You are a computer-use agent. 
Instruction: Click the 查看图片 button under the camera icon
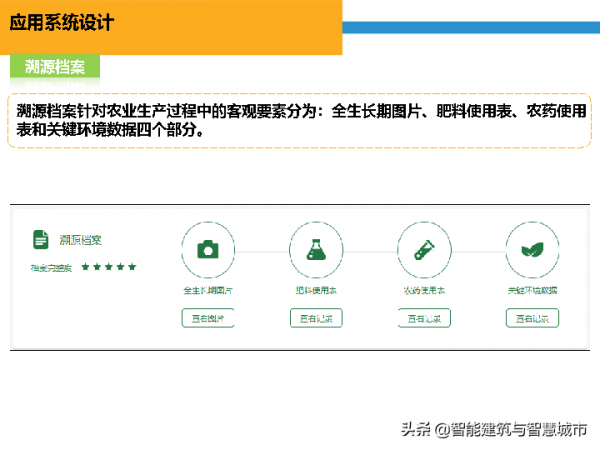(208, 318)
